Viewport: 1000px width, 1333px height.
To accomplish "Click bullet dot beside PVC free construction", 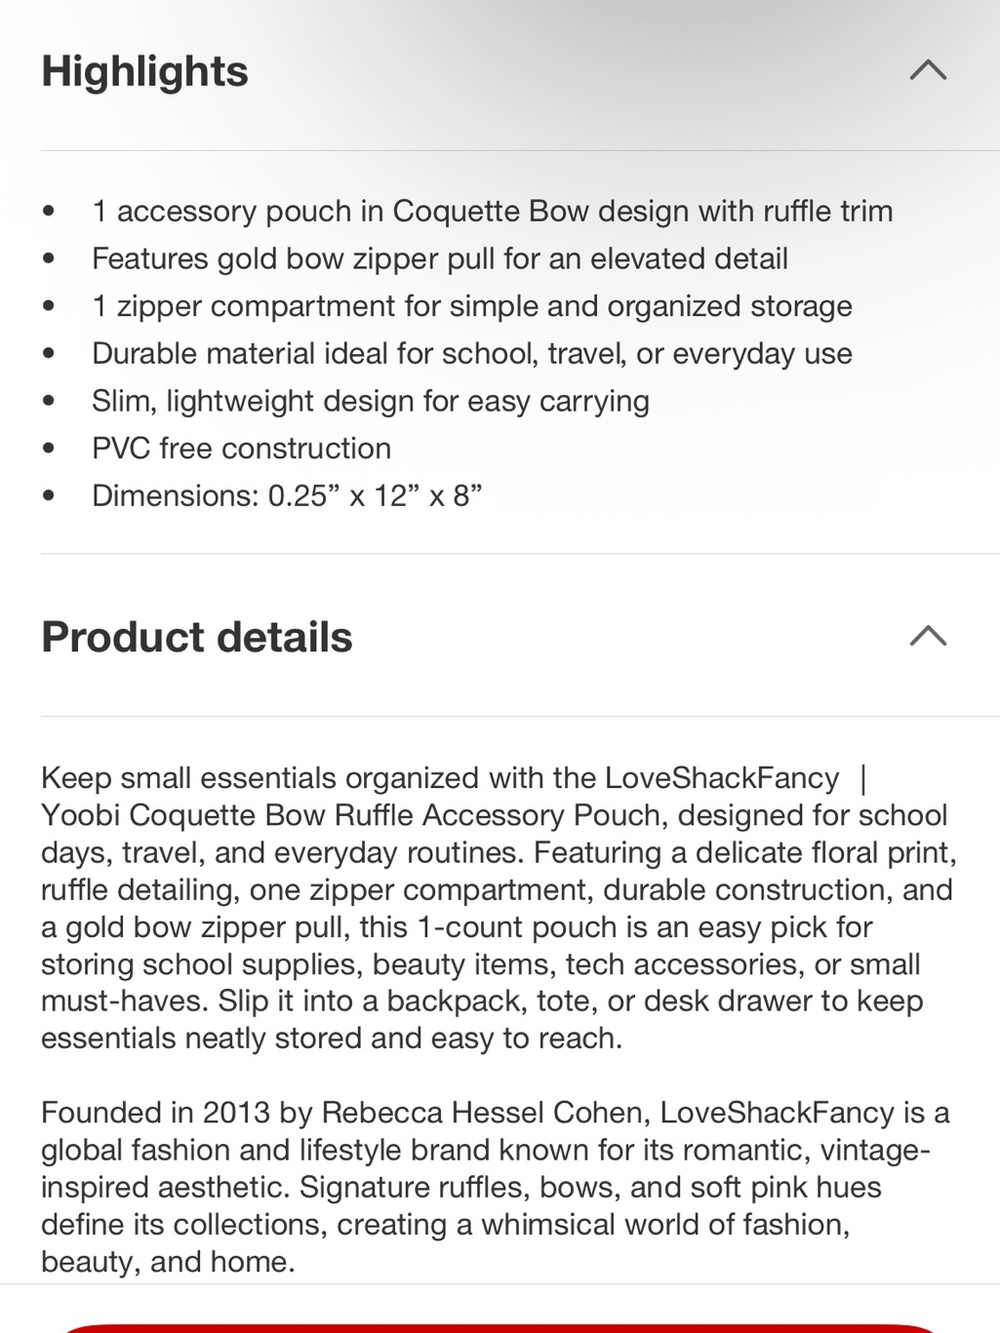I will pos(49,449).
